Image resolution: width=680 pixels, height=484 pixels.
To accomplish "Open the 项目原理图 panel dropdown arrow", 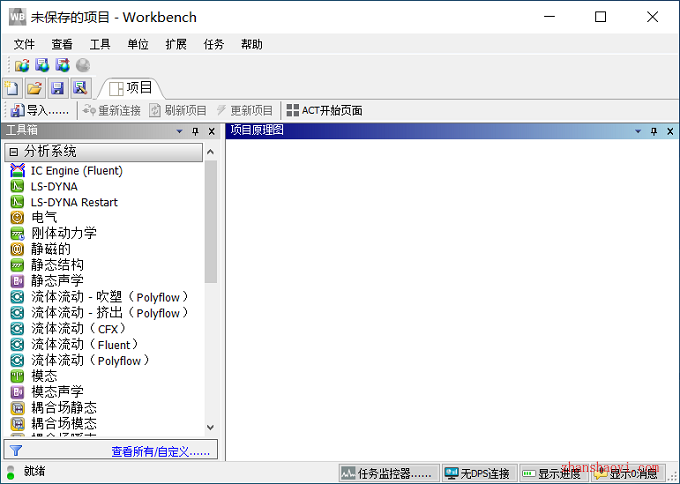I will [638, 131].
